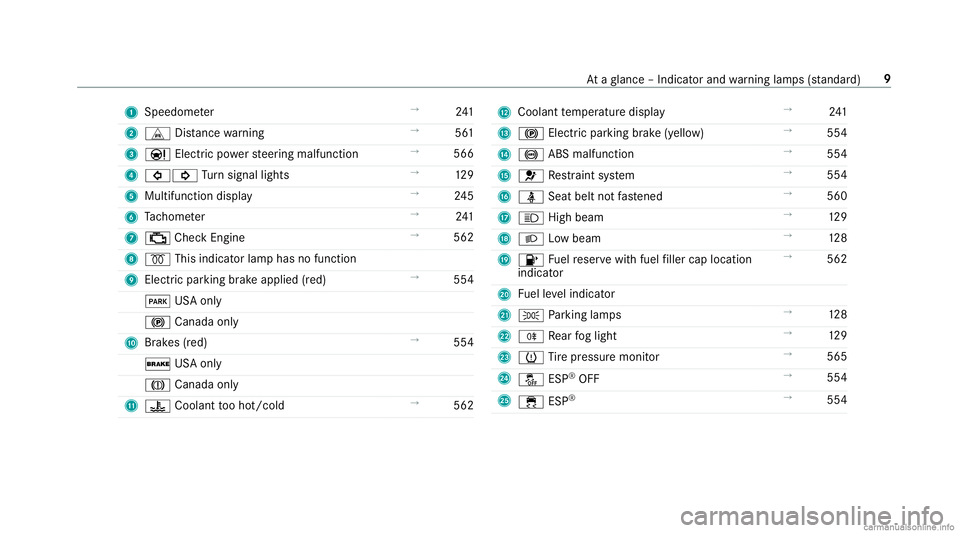This screenshot has width=960, height=533.
Task: Click the Distance warning icon
Action: pyautogui.click(x=157, y=133)
